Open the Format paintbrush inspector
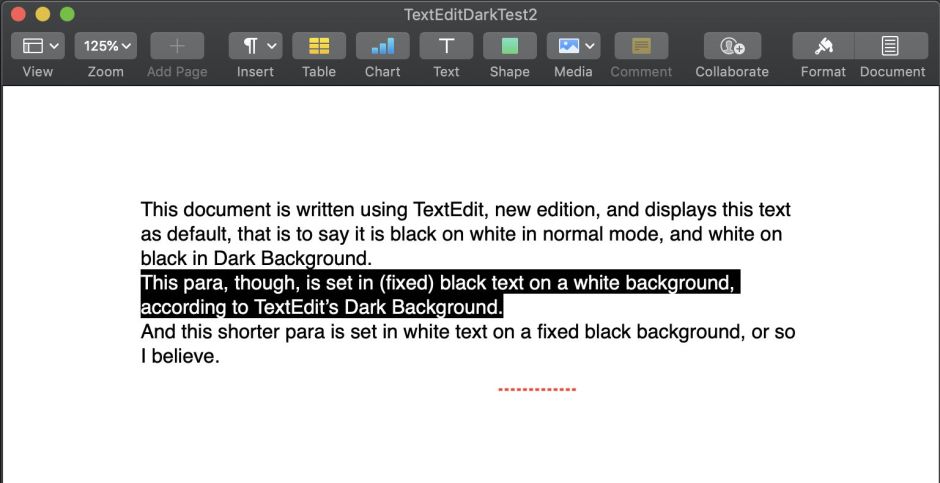Viewport: 940px width, 483px height. point(823,46)
